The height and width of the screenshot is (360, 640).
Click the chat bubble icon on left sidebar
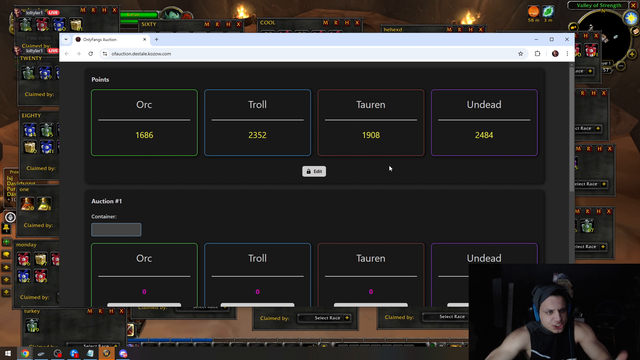click(6, 255)
